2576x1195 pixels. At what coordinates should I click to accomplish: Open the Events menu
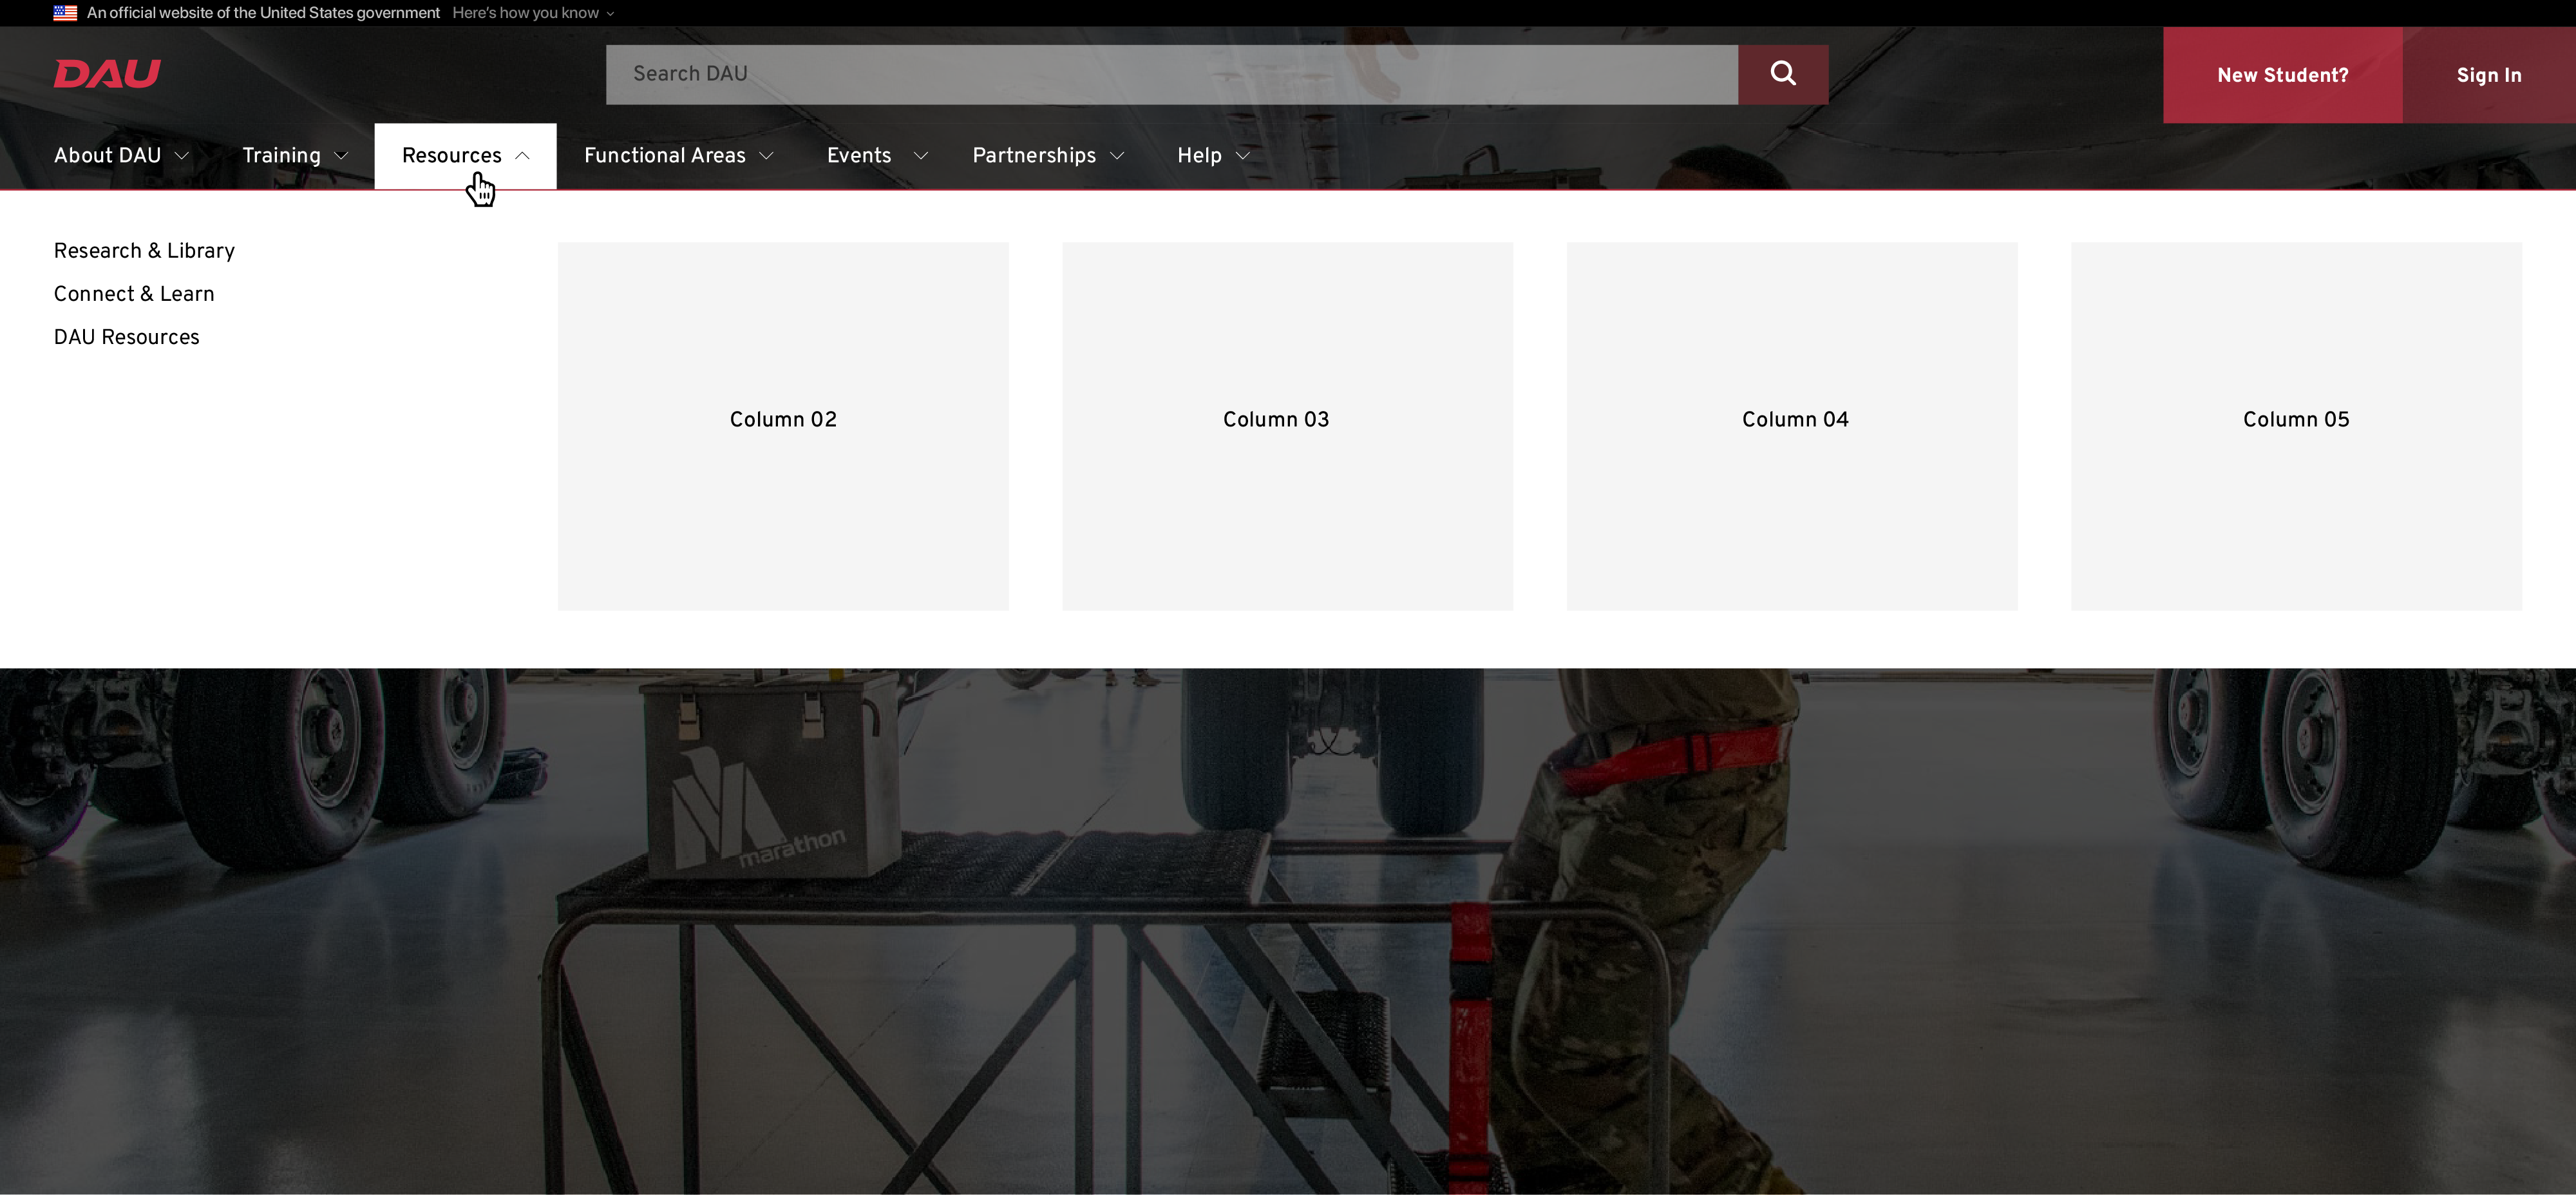pyautogui.click(x=858, y=155)
